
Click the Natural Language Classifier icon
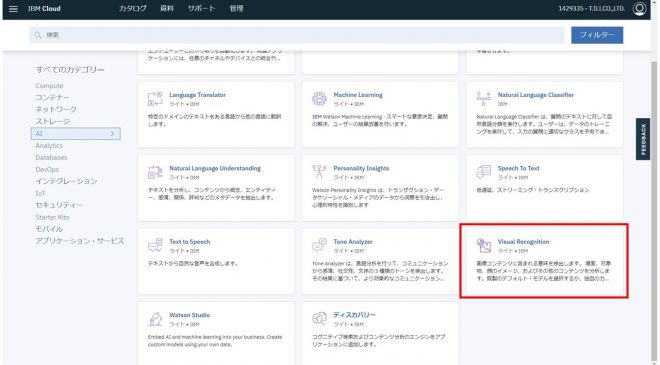[483, 99]
